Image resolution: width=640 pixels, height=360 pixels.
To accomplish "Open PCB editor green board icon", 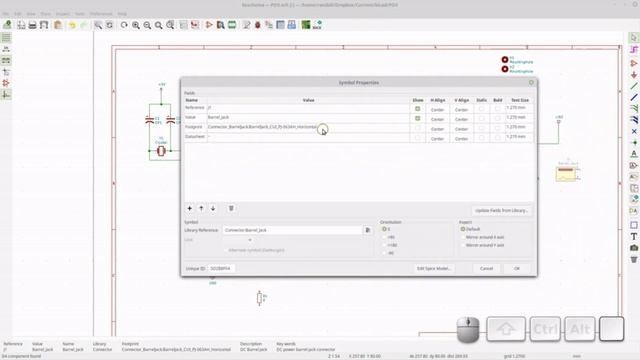I will pos(306,25).
